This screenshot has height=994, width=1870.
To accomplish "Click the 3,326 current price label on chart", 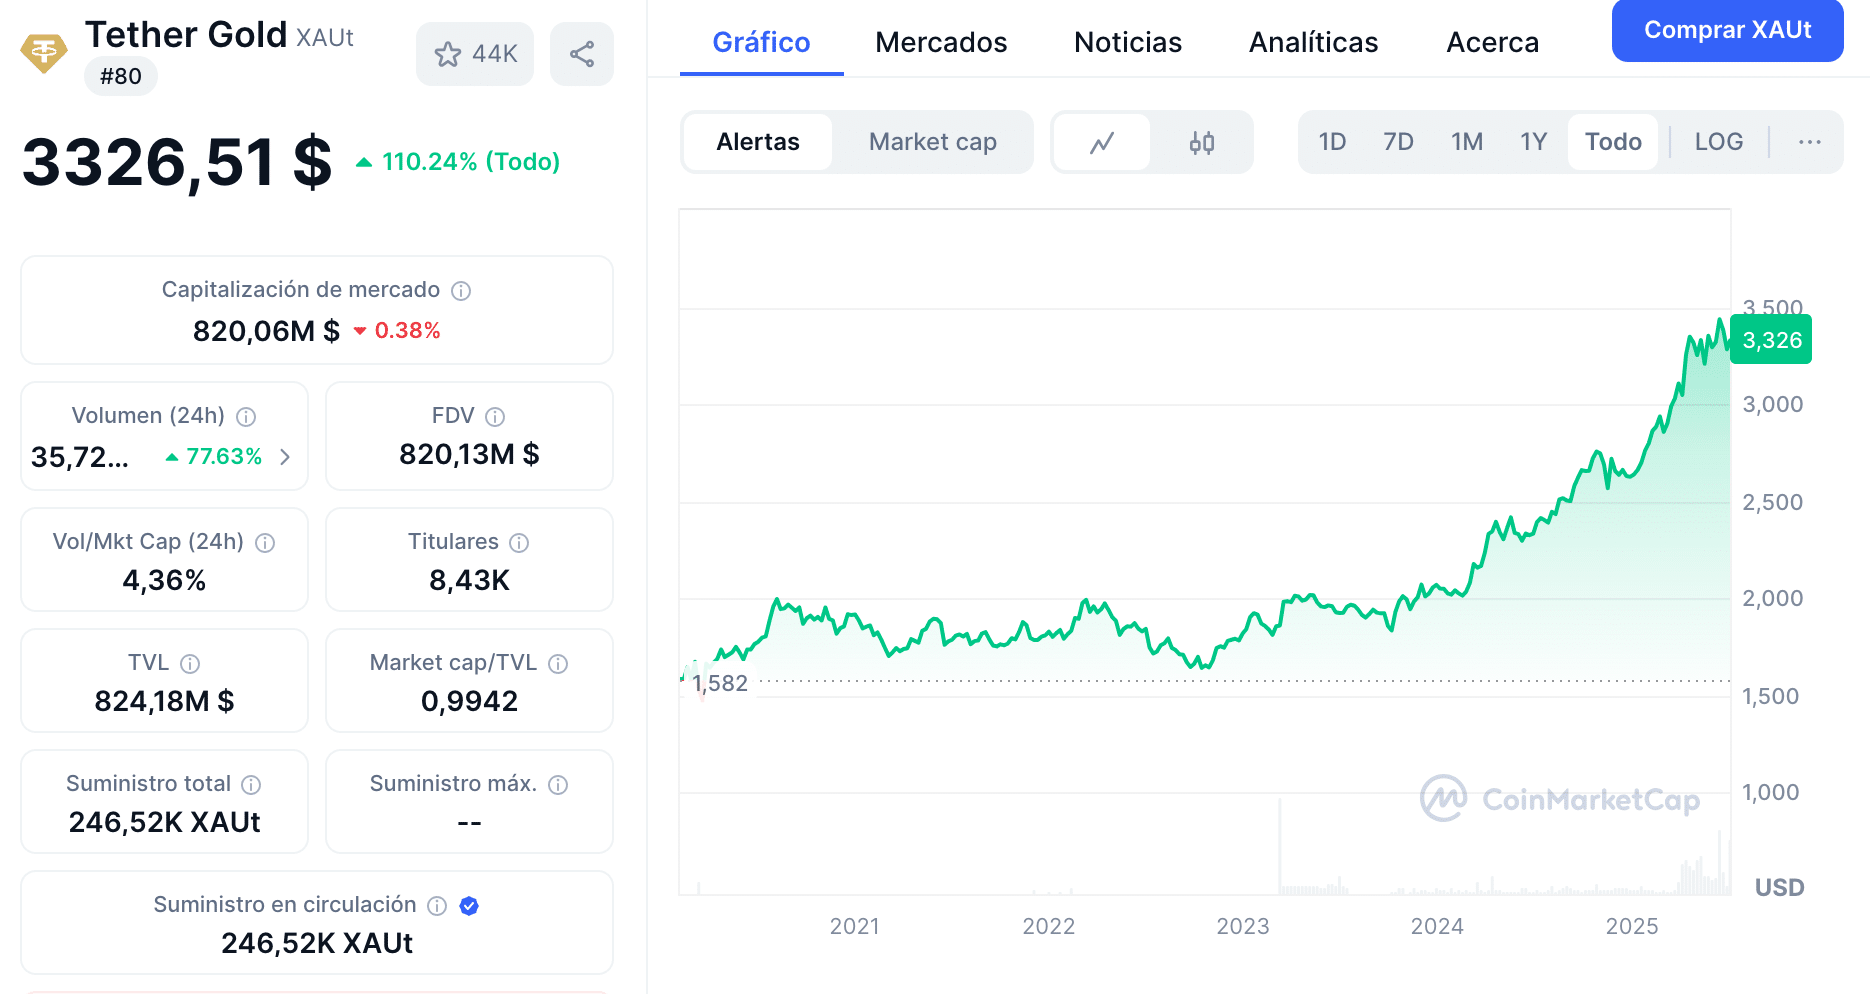I will pyautogui.click(x=1771, y=340).
